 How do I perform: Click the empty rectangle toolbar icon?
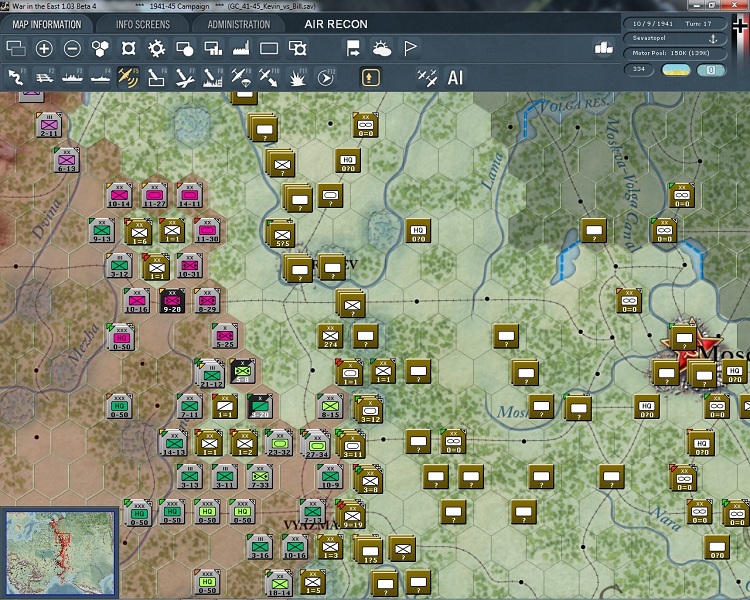click(x=269, y=48)
